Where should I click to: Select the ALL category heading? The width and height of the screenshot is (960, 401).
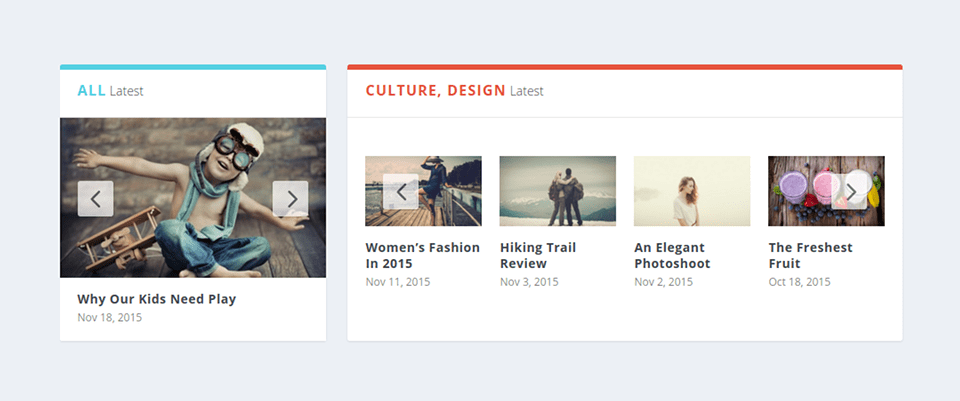pyautogui.click(x=91, y=91)
